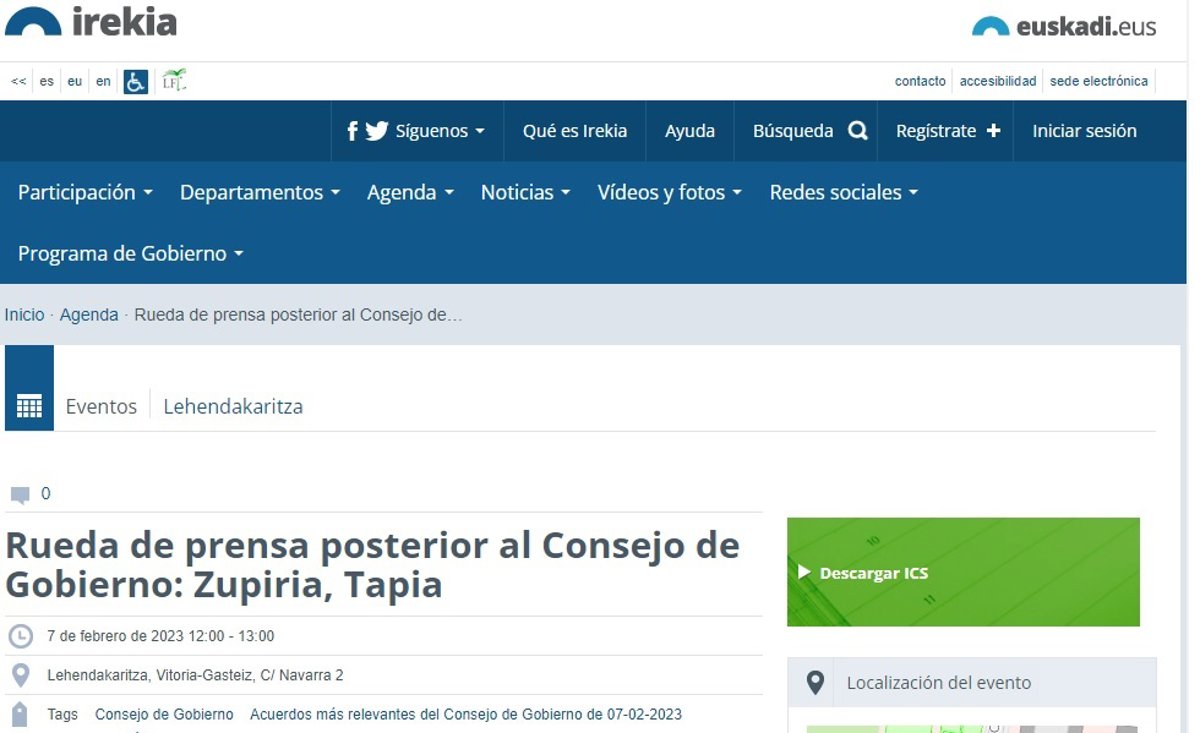Click the comment bubble icon
This screenshot has width=1200, height=733.
(20, 494)
